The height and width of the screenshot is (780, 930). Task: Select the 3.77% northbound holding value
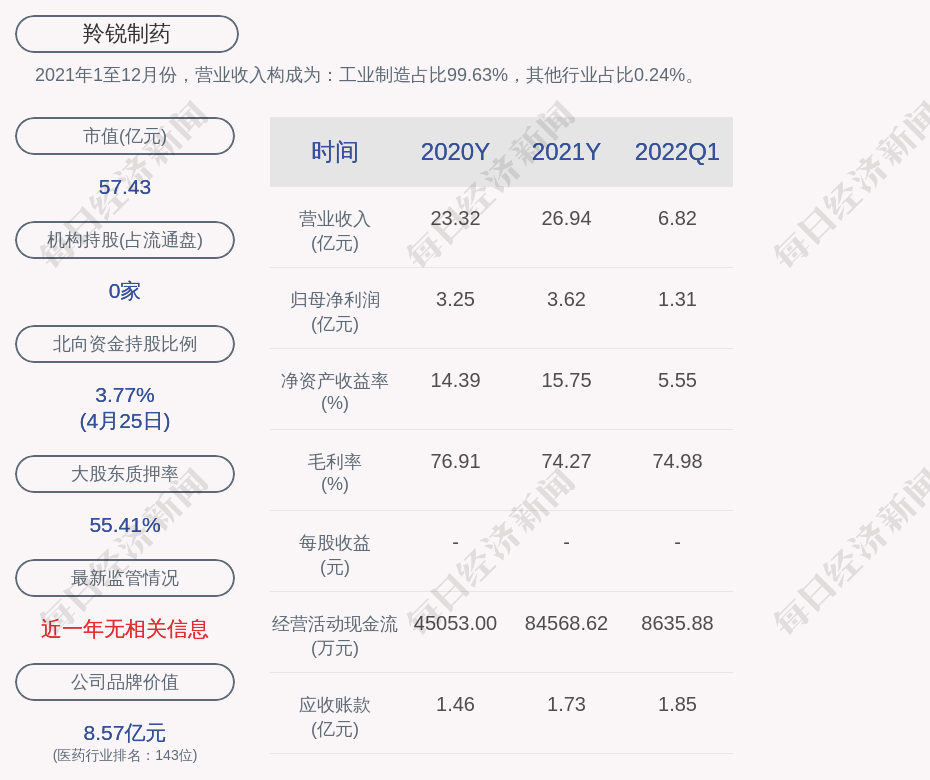click(x=125, y=395)
